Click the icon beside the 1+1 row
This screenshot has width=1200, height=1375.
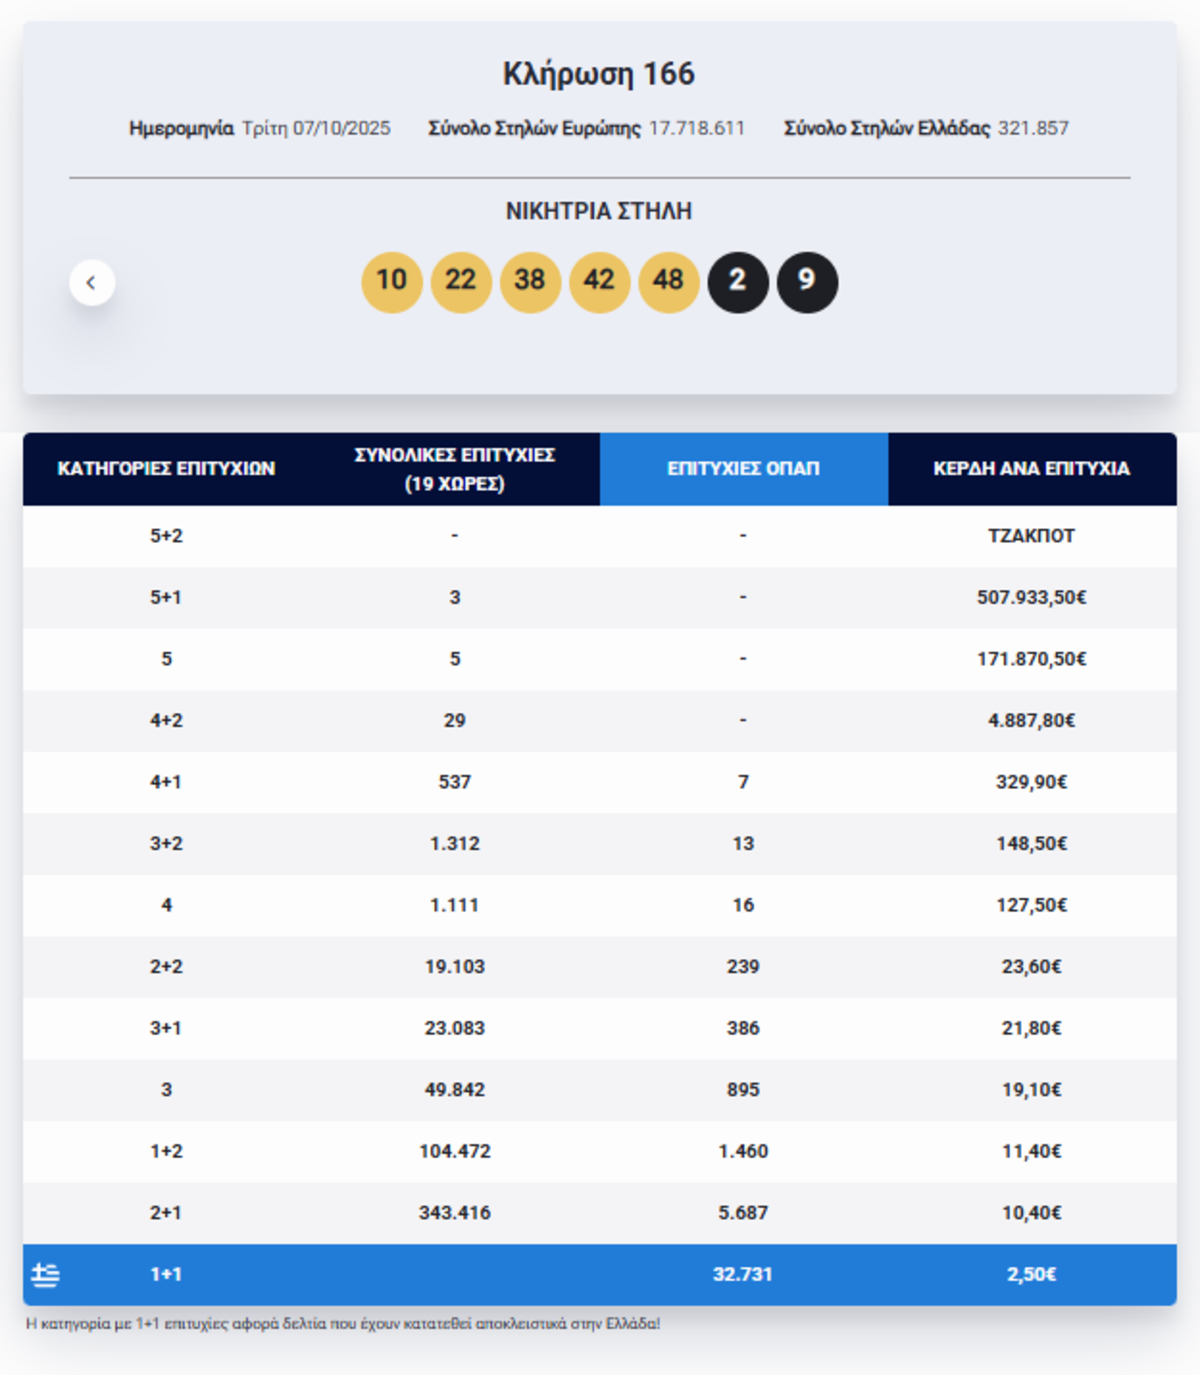click(x=46, y=1274)
